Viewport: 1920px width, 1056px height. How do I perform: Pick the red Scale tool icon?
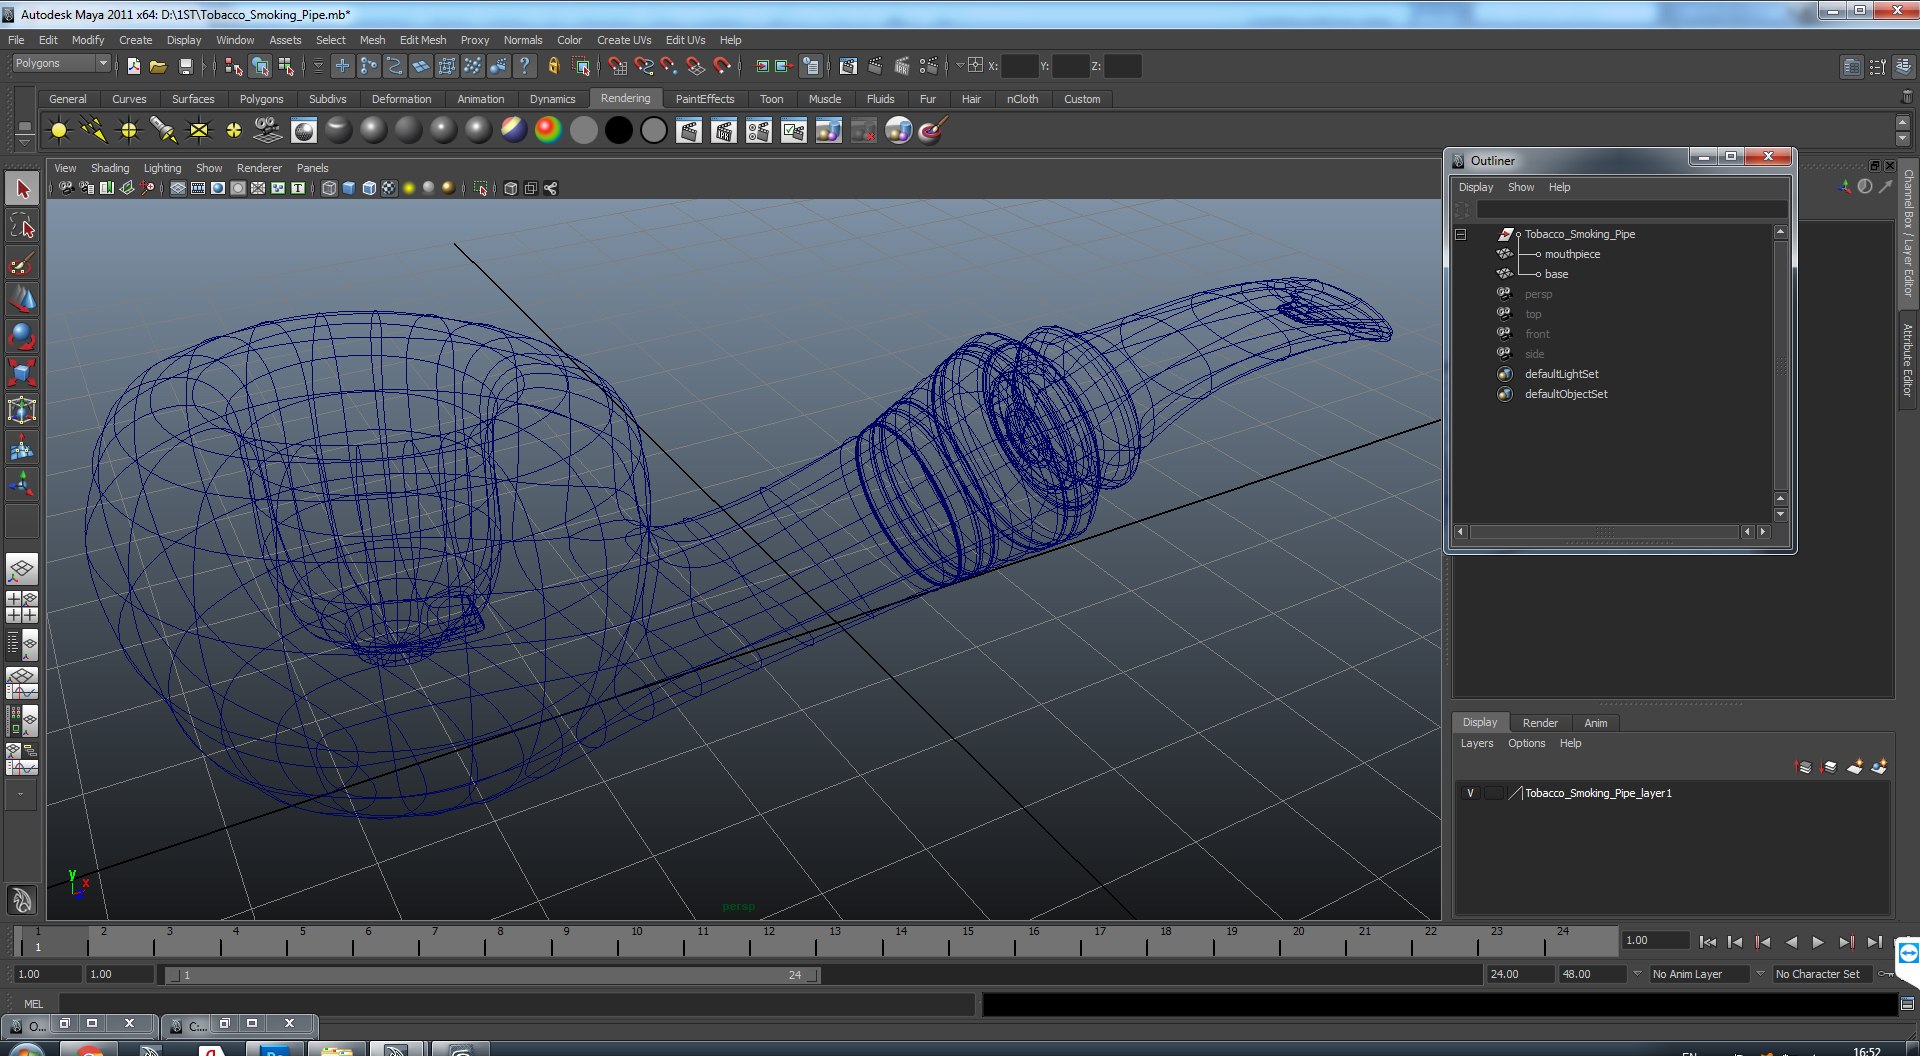(22, 373)
